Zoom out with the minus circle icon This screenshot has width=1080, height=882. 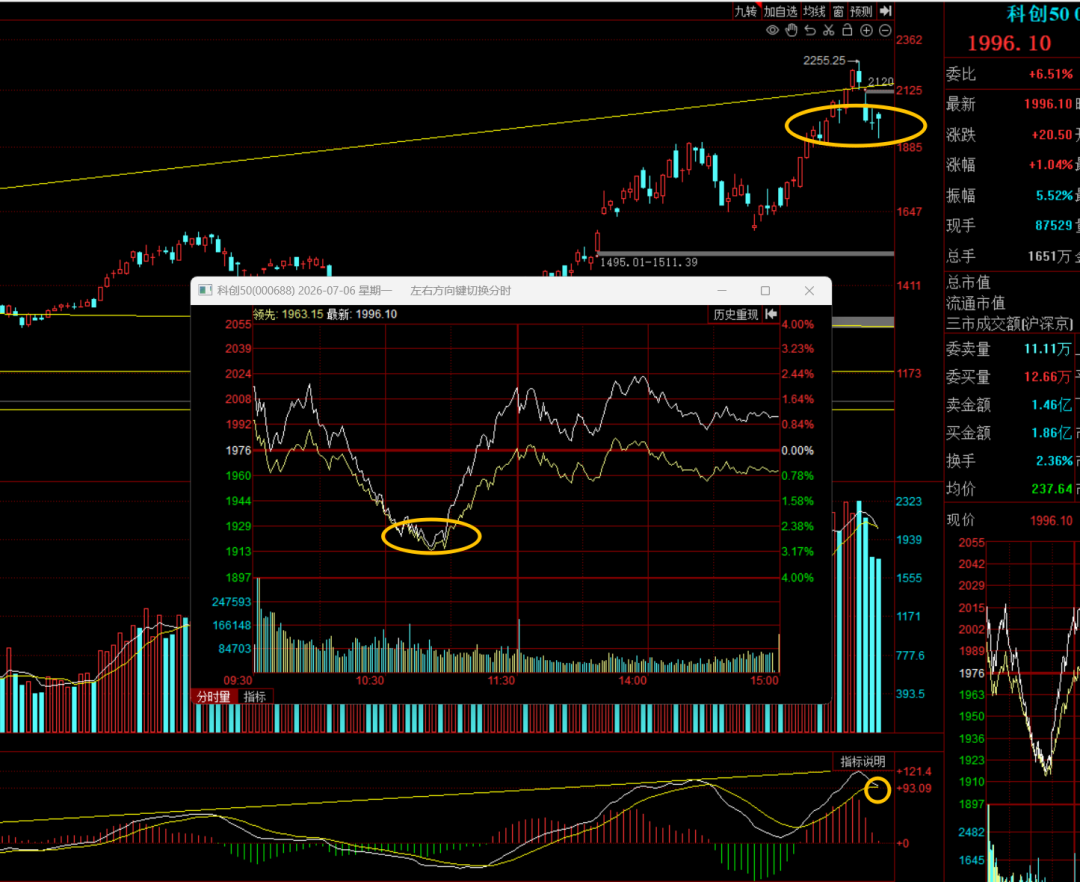pos(885,30)
